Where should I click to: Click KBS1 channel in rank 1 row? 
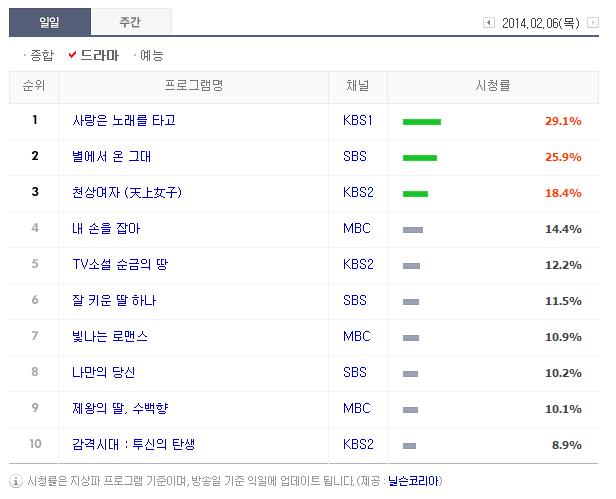(358, 121)
